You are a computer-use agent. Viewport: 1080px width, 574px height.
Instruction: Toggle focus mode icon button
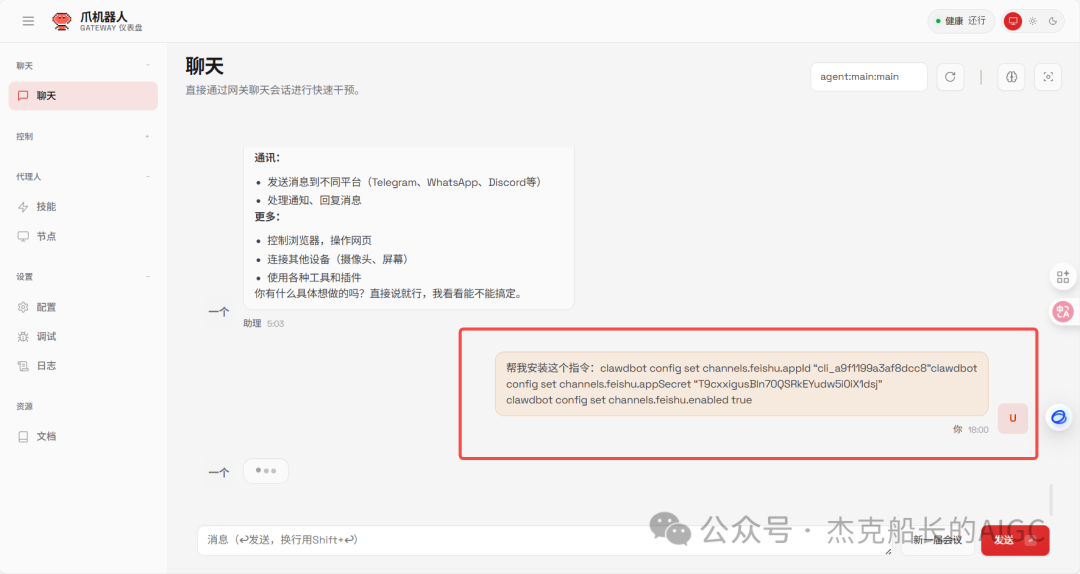coord(1048,76)
